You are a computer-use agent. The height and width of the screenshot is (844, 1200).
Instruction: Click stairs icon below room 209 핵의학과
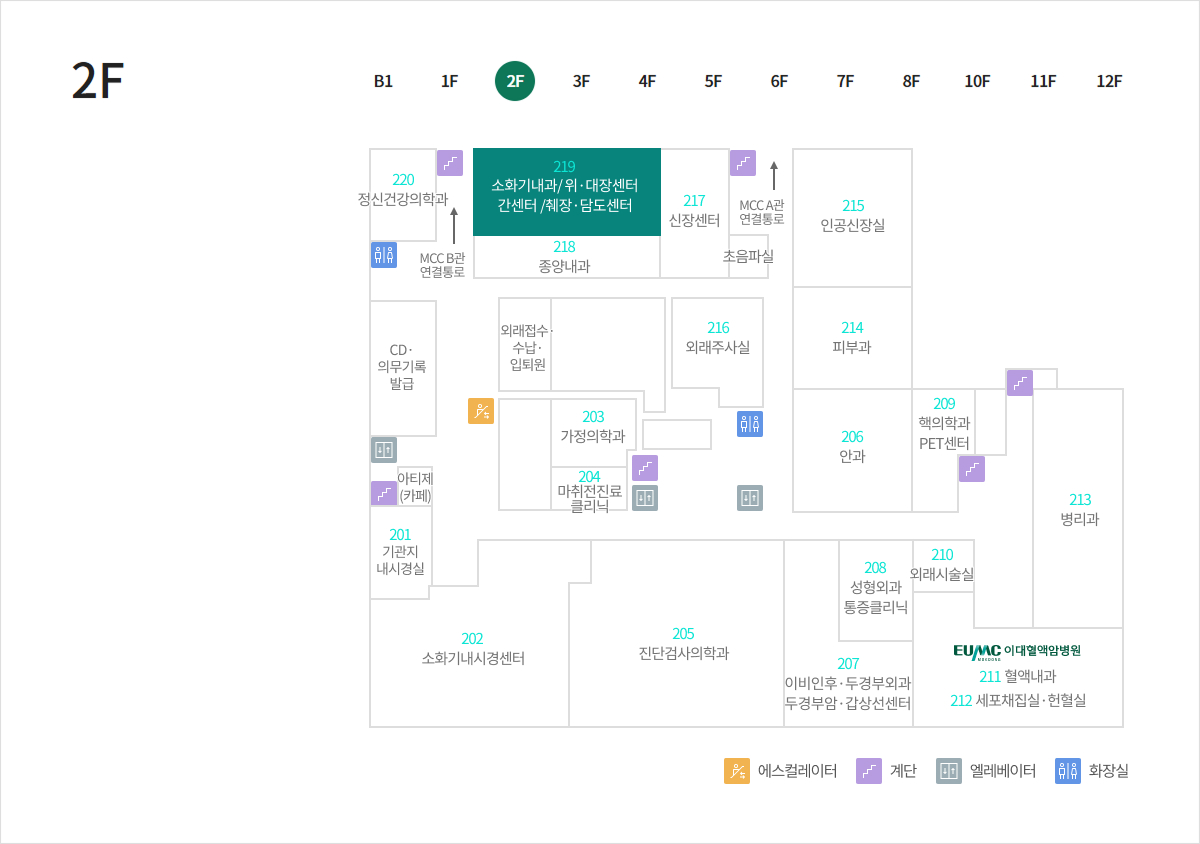pyautogui.click(x=972, y=469)
